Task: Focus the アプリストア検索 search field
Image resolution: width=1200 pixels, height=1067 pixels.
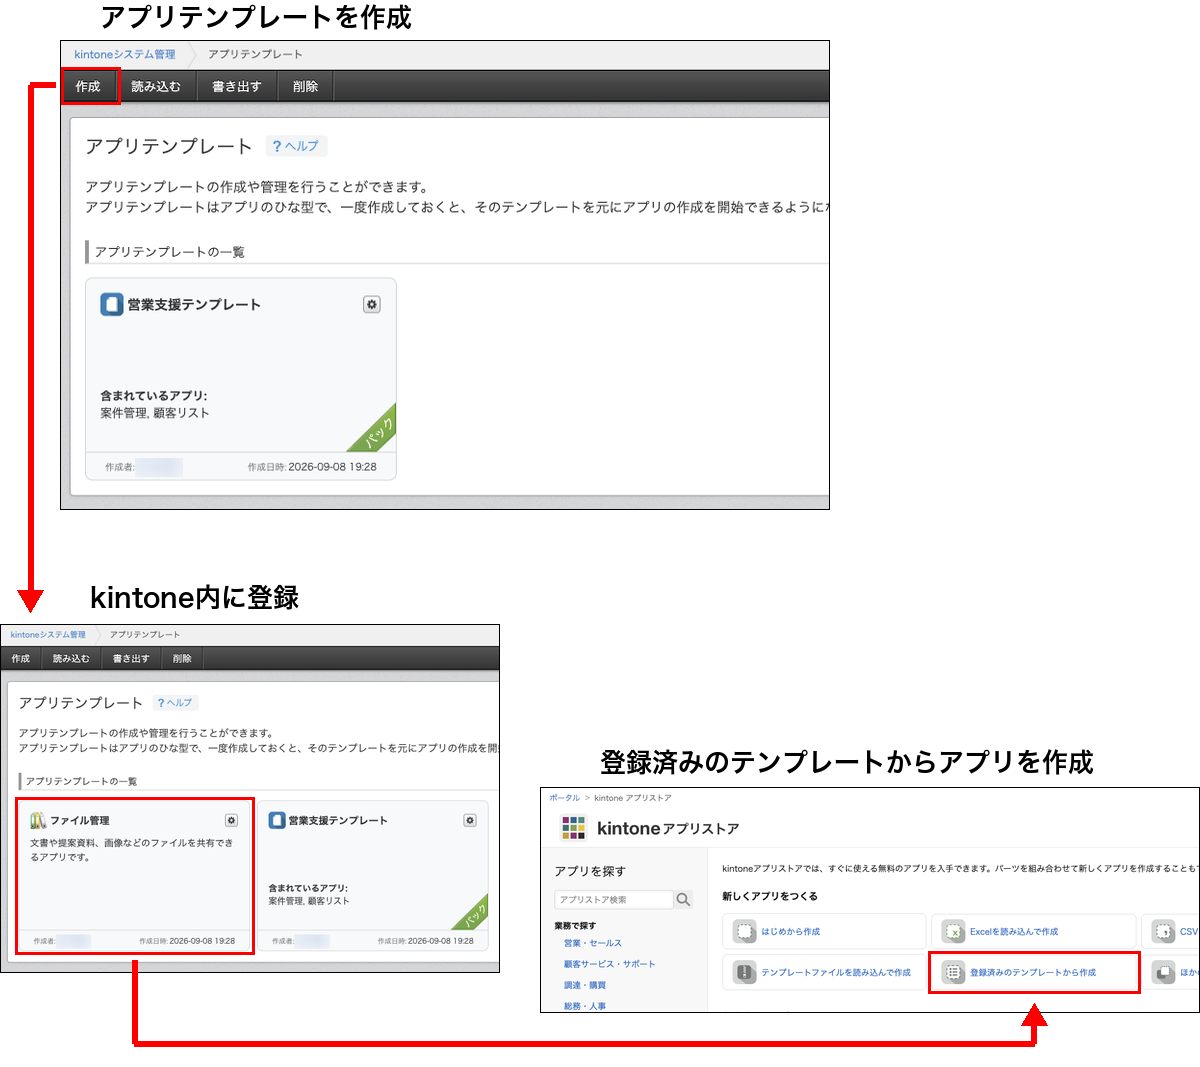Action: [x=614, y=899]
